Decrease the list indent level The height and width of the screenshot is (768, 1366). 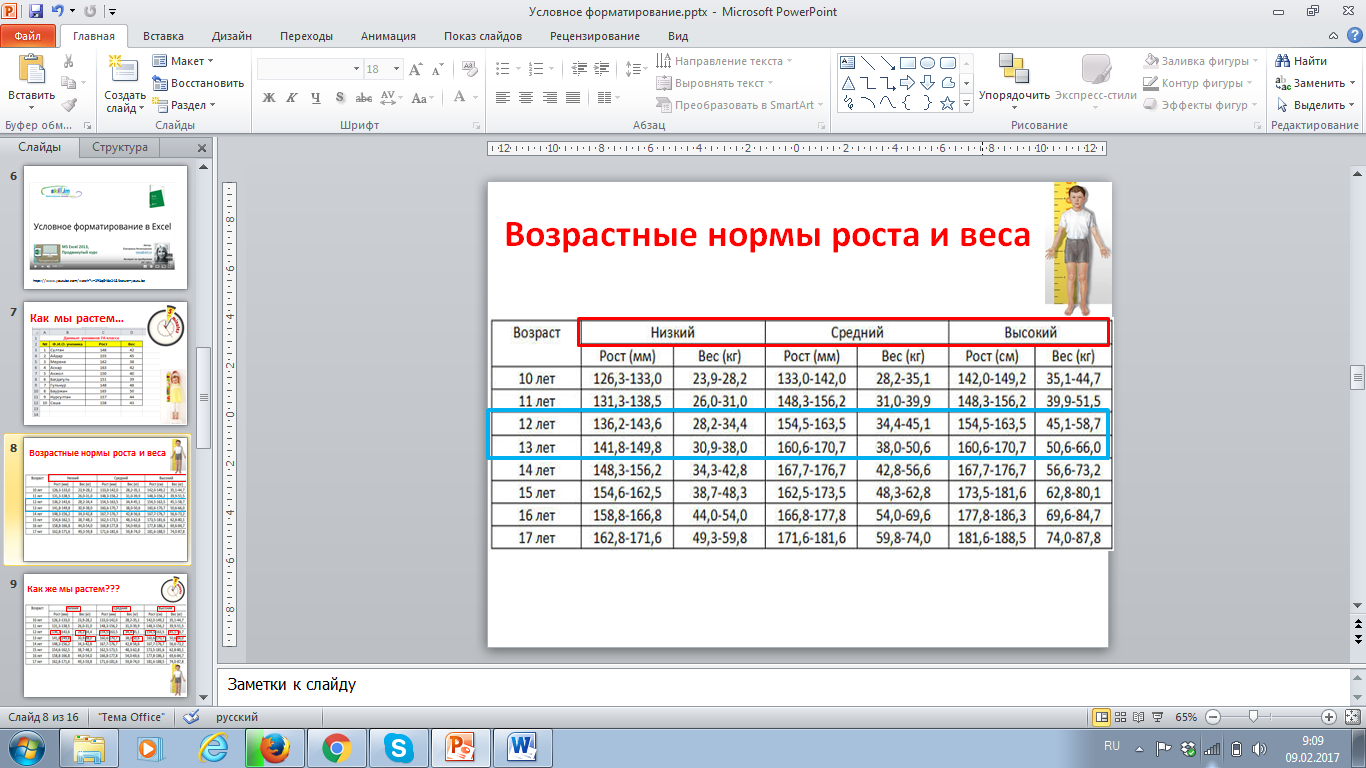click(x=578, y=69)
